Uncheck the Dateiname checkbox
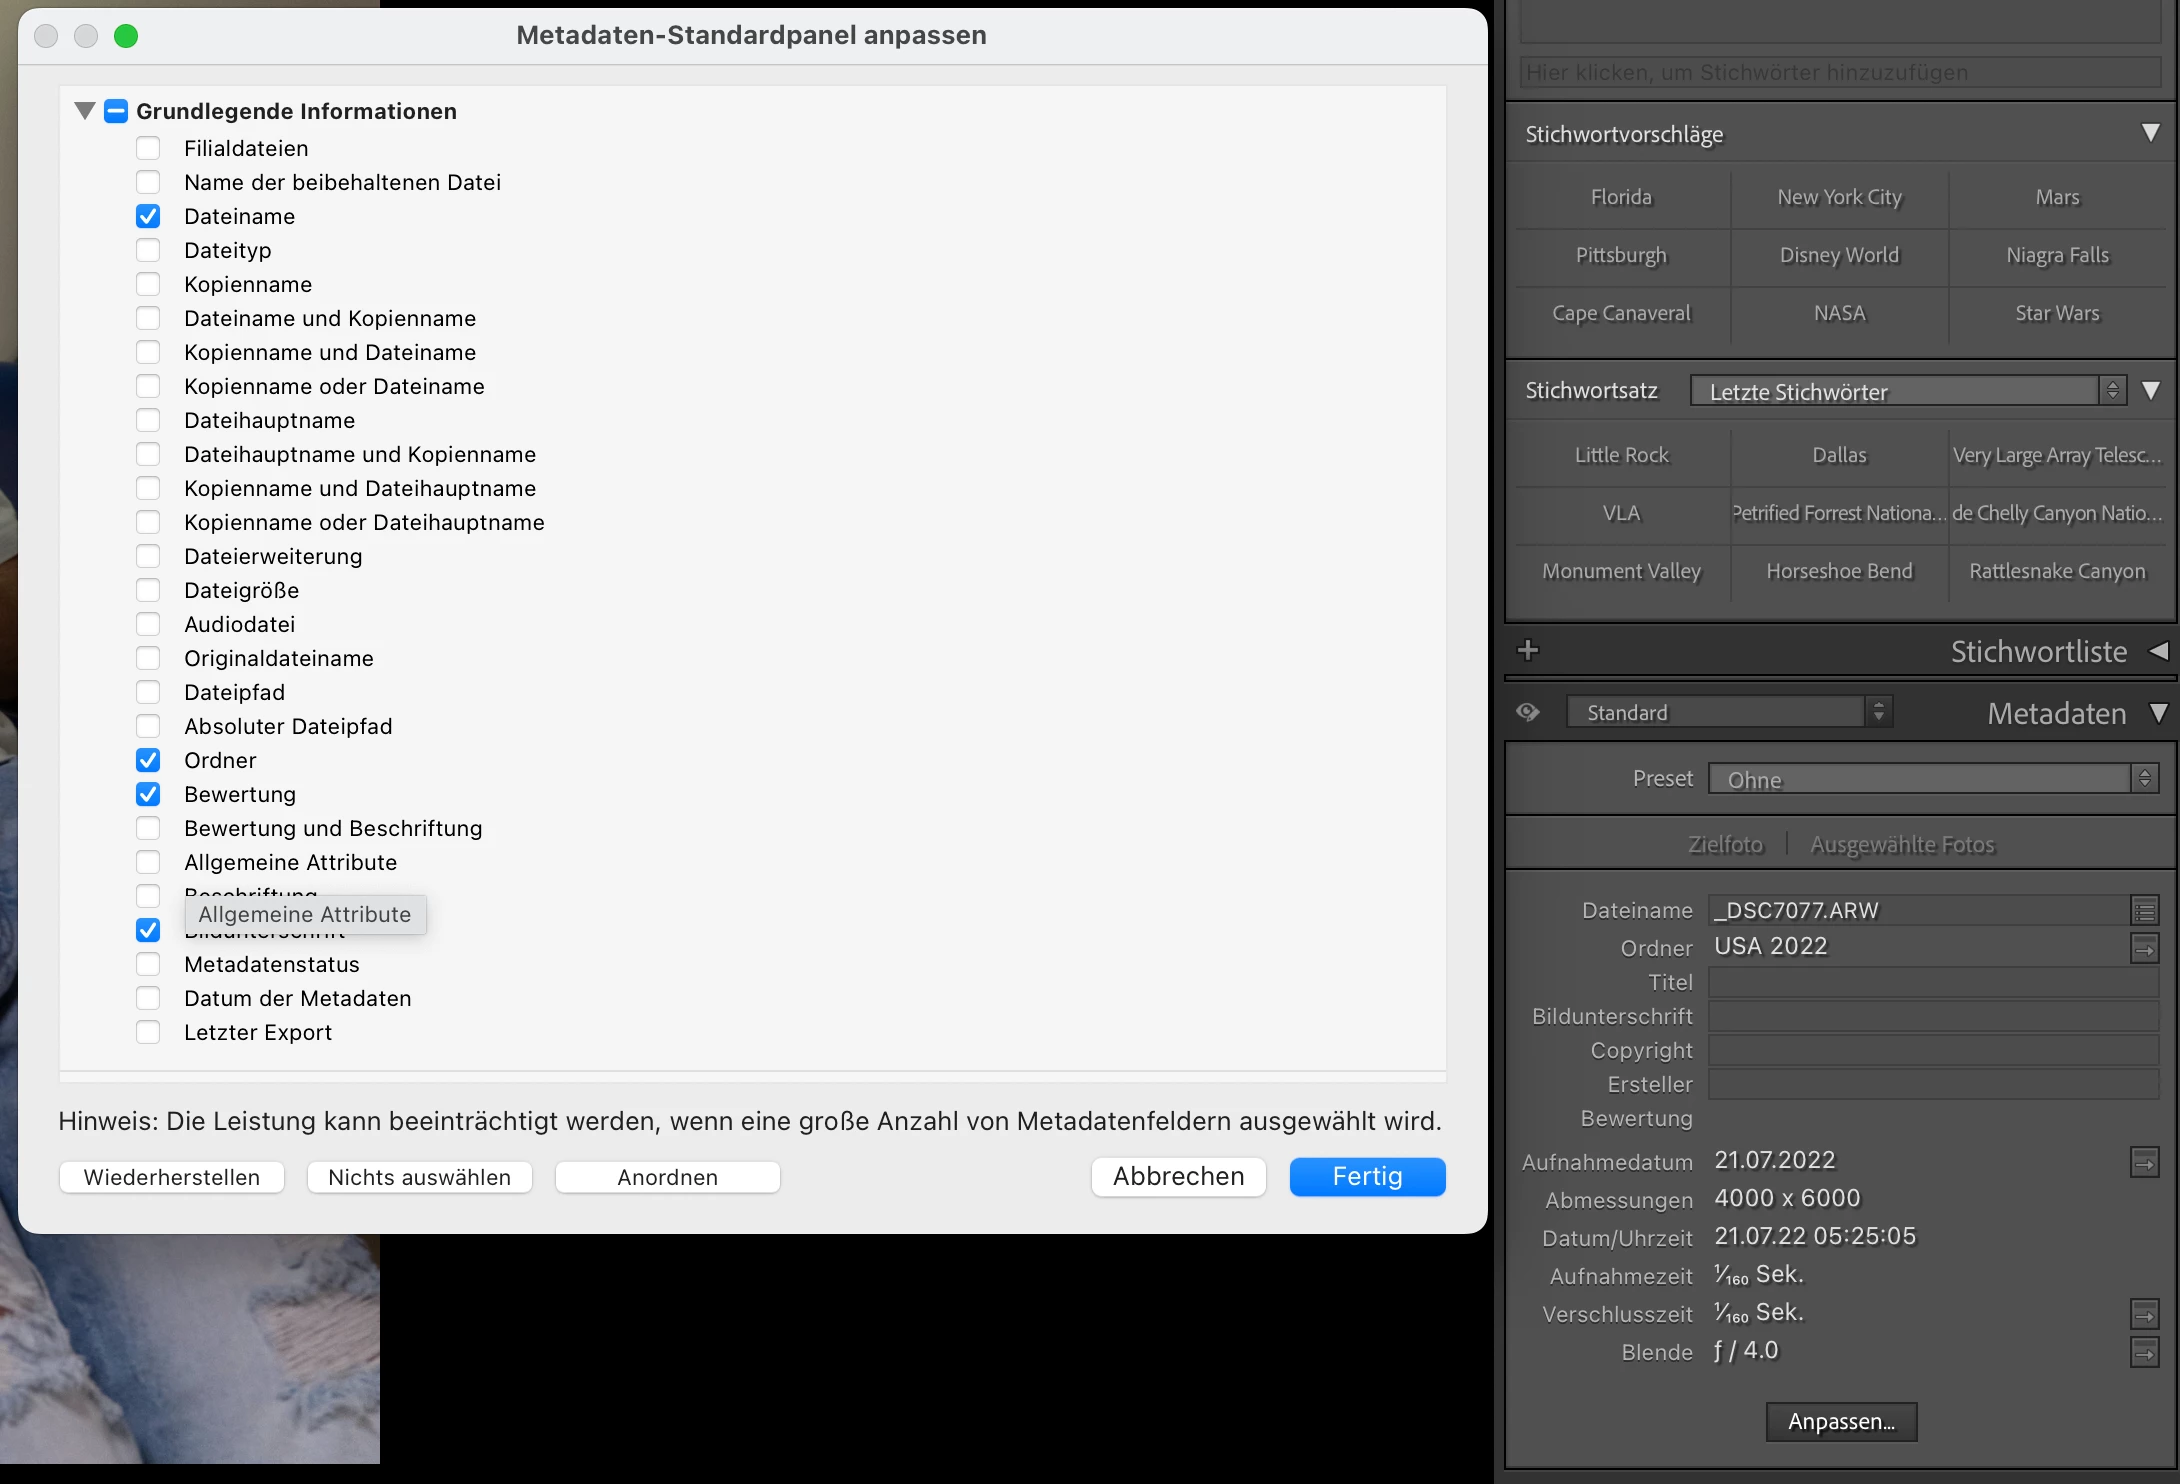The width and height of the screenshot is (2180, 1484). [148, 216]
